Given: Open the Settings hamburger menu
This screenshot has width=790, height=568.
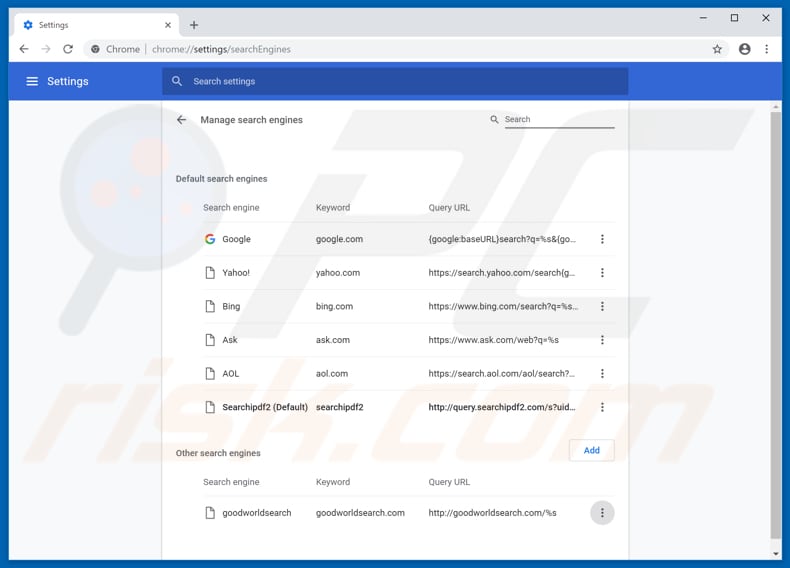Looking at the screenshot, I should [x=32, y=81].
